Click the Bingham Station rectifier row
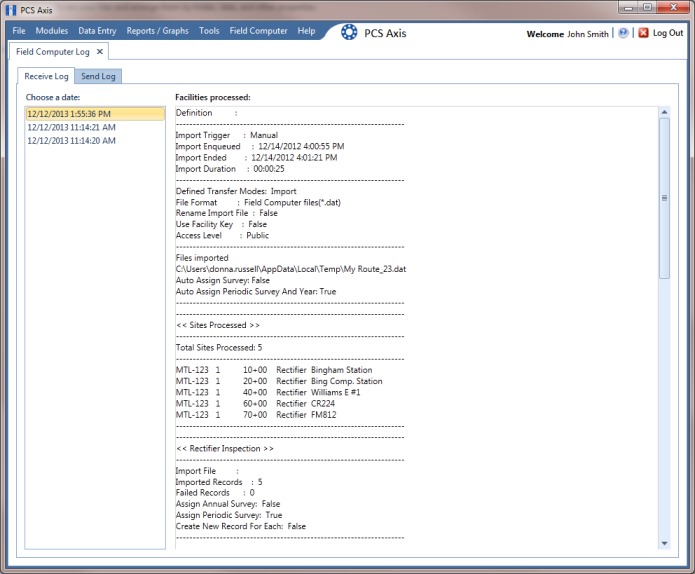 pyautogui.click(x=274, y=370)
